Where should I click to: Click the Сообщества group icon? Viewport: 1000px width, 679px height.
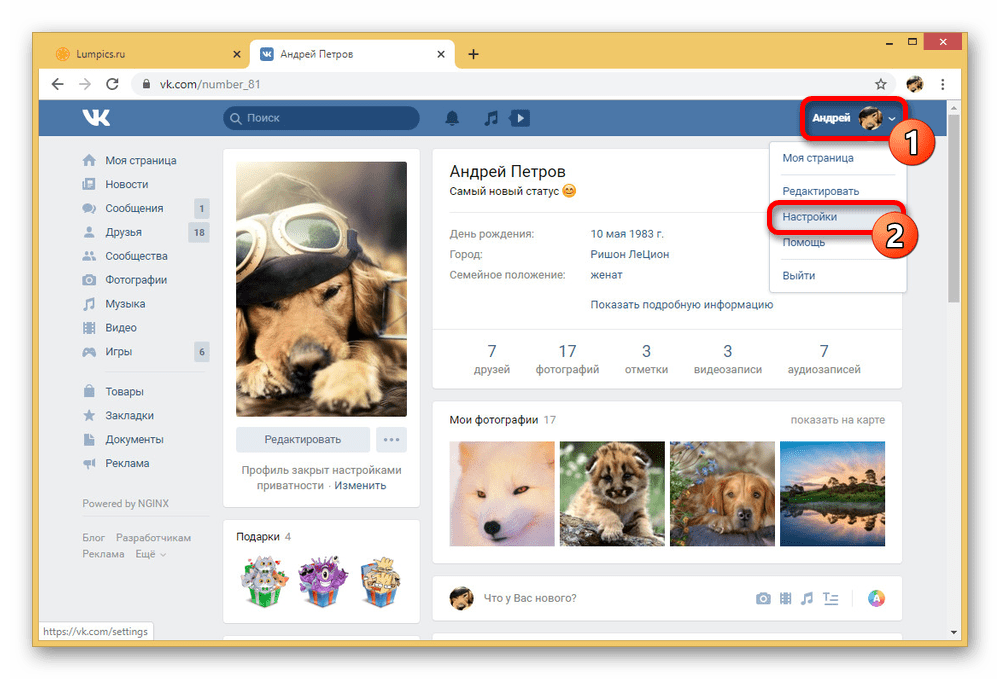click(x=89, y=256)
